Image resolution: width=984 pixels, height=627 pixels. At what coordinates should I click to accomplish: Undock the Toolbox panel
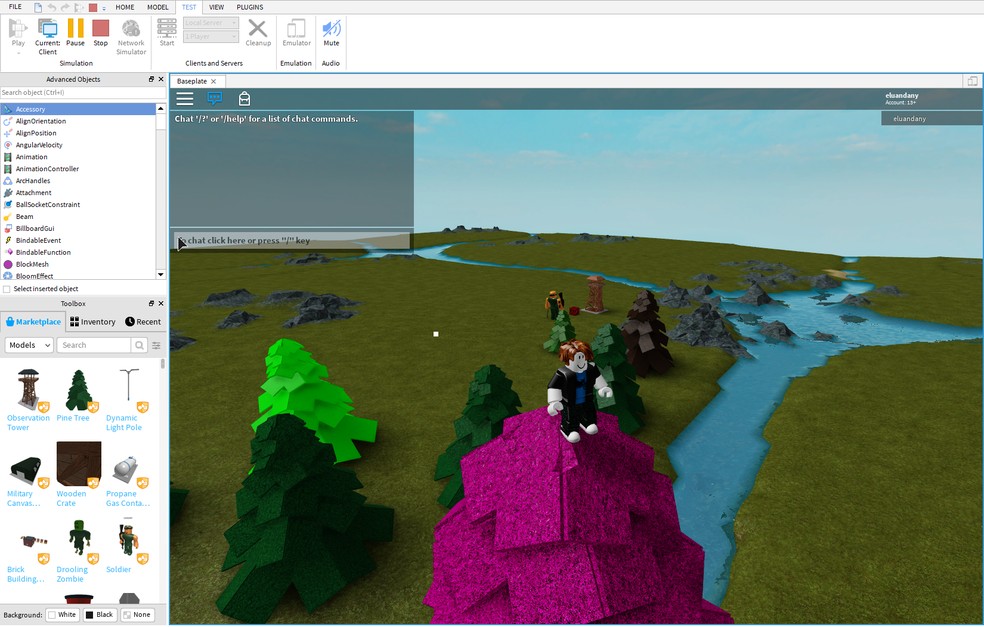151,303
